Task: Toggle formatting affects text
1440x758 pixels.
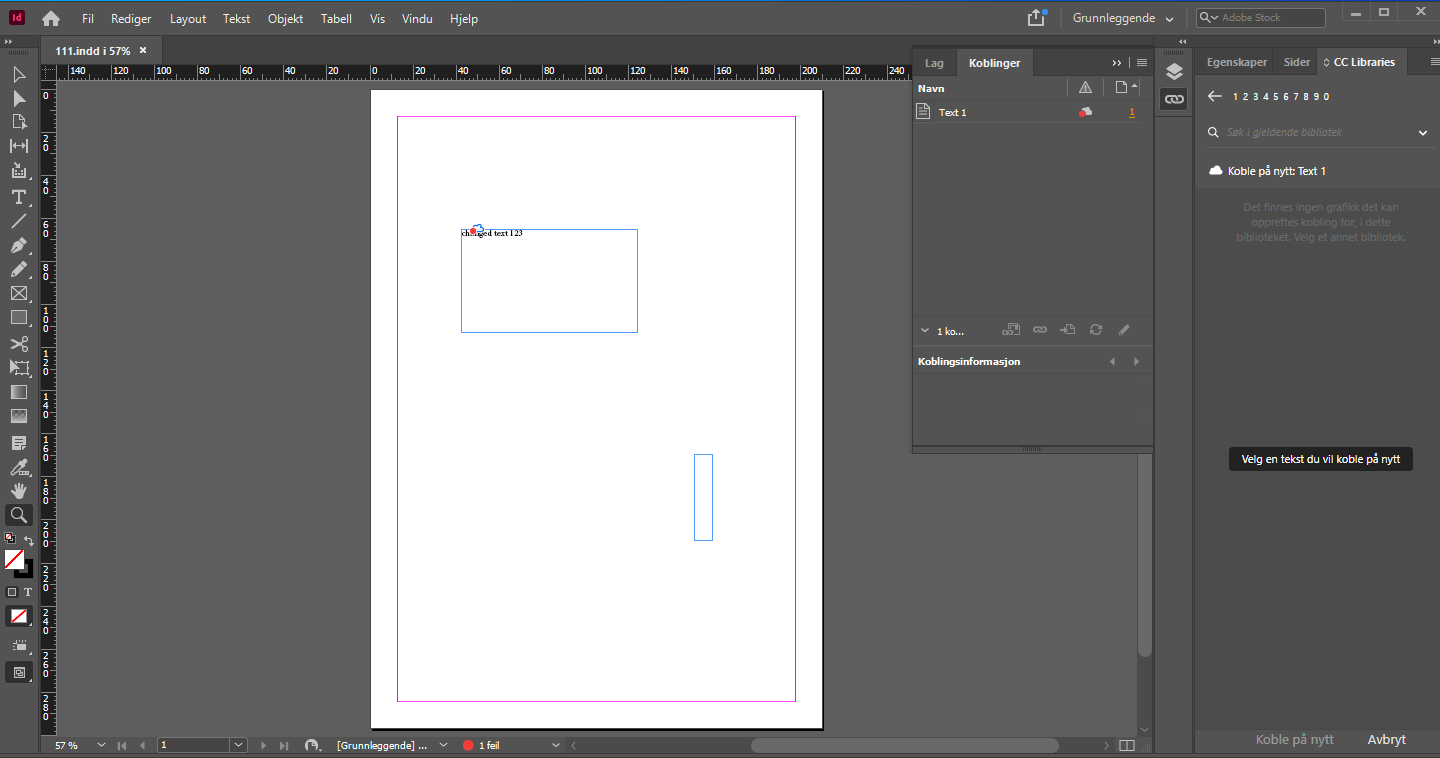Action: click(x=27, y=591)
